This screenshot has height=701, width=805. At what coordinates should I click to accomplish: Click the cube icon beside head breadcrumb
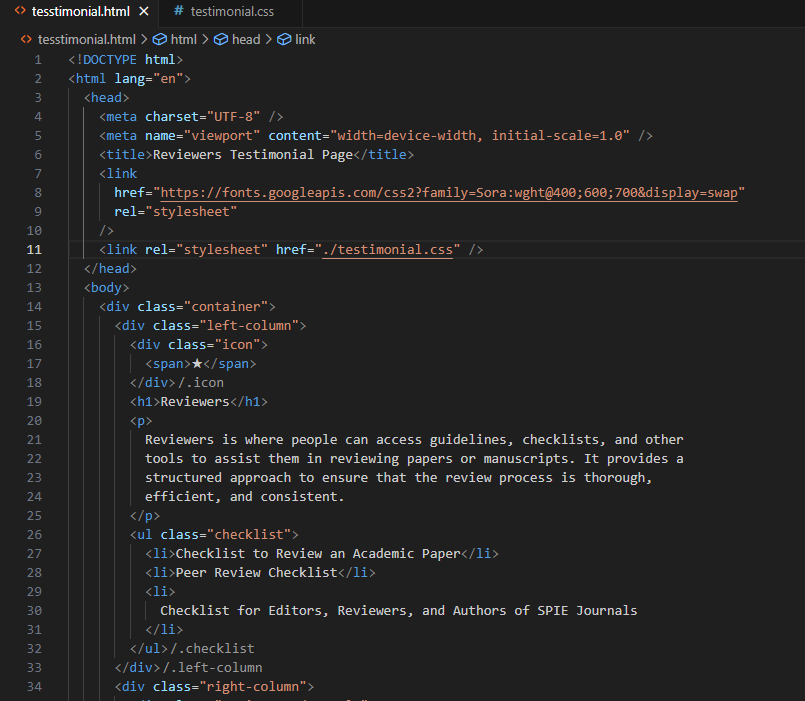[221, 40]
